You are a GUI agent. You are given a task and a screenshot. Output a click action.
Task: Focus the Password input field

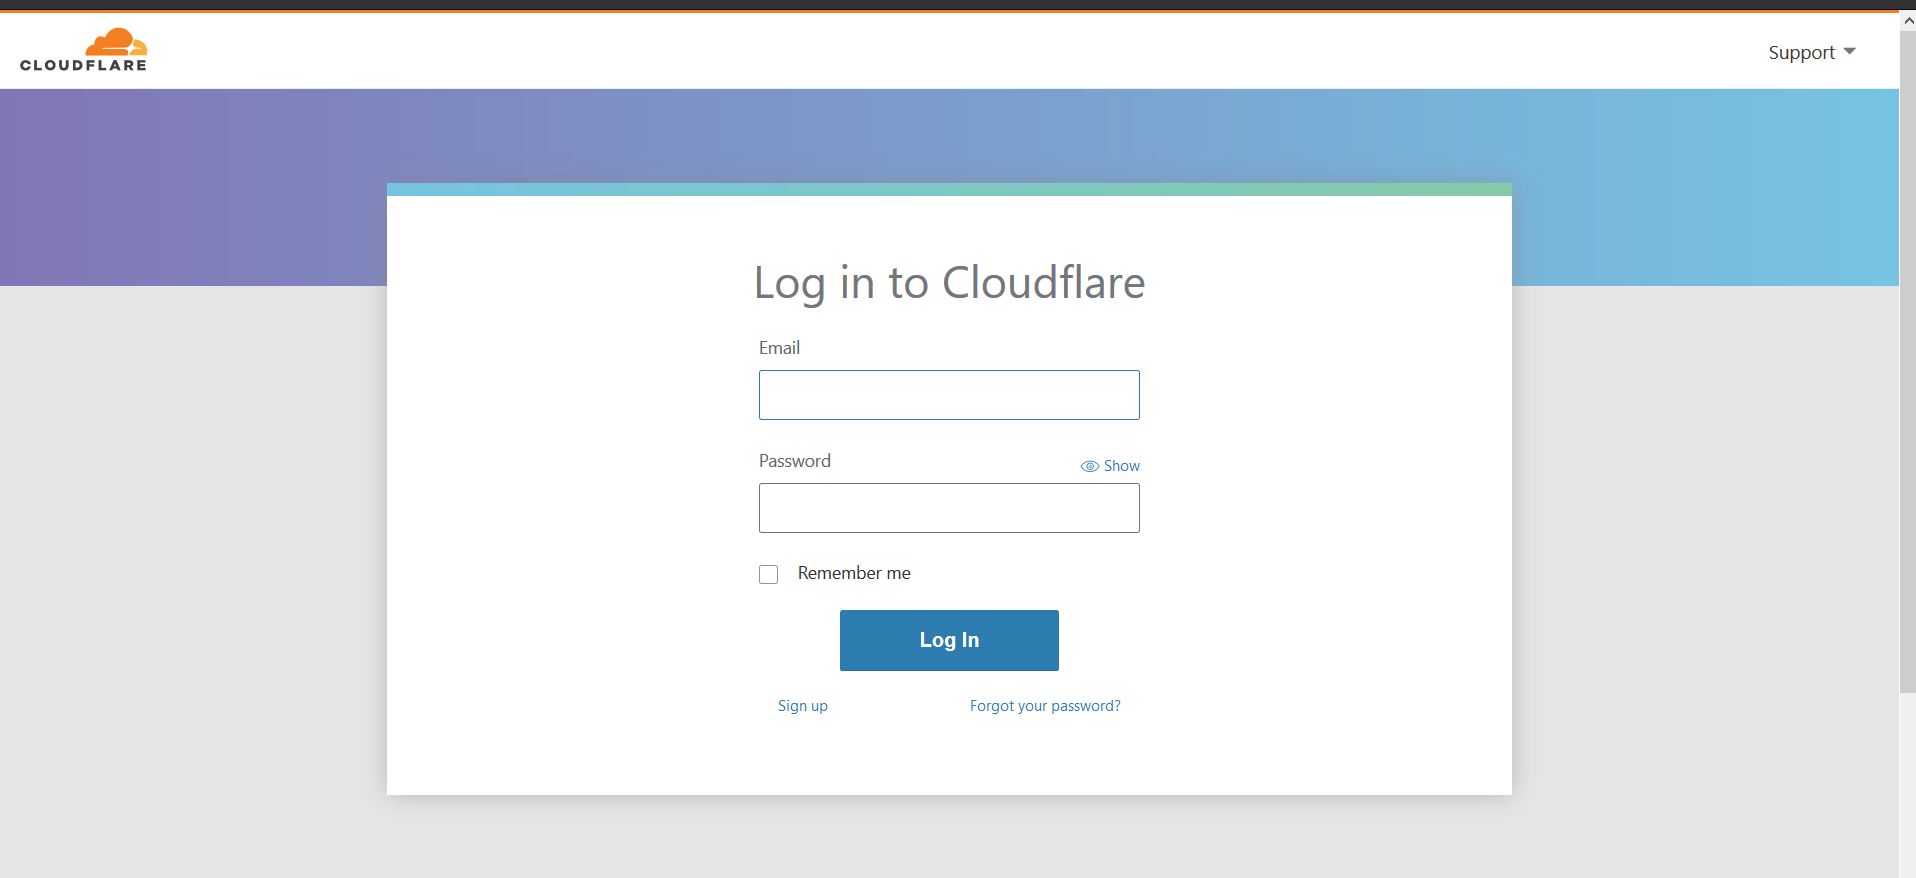pyautogui.click(x=948, y=508)
